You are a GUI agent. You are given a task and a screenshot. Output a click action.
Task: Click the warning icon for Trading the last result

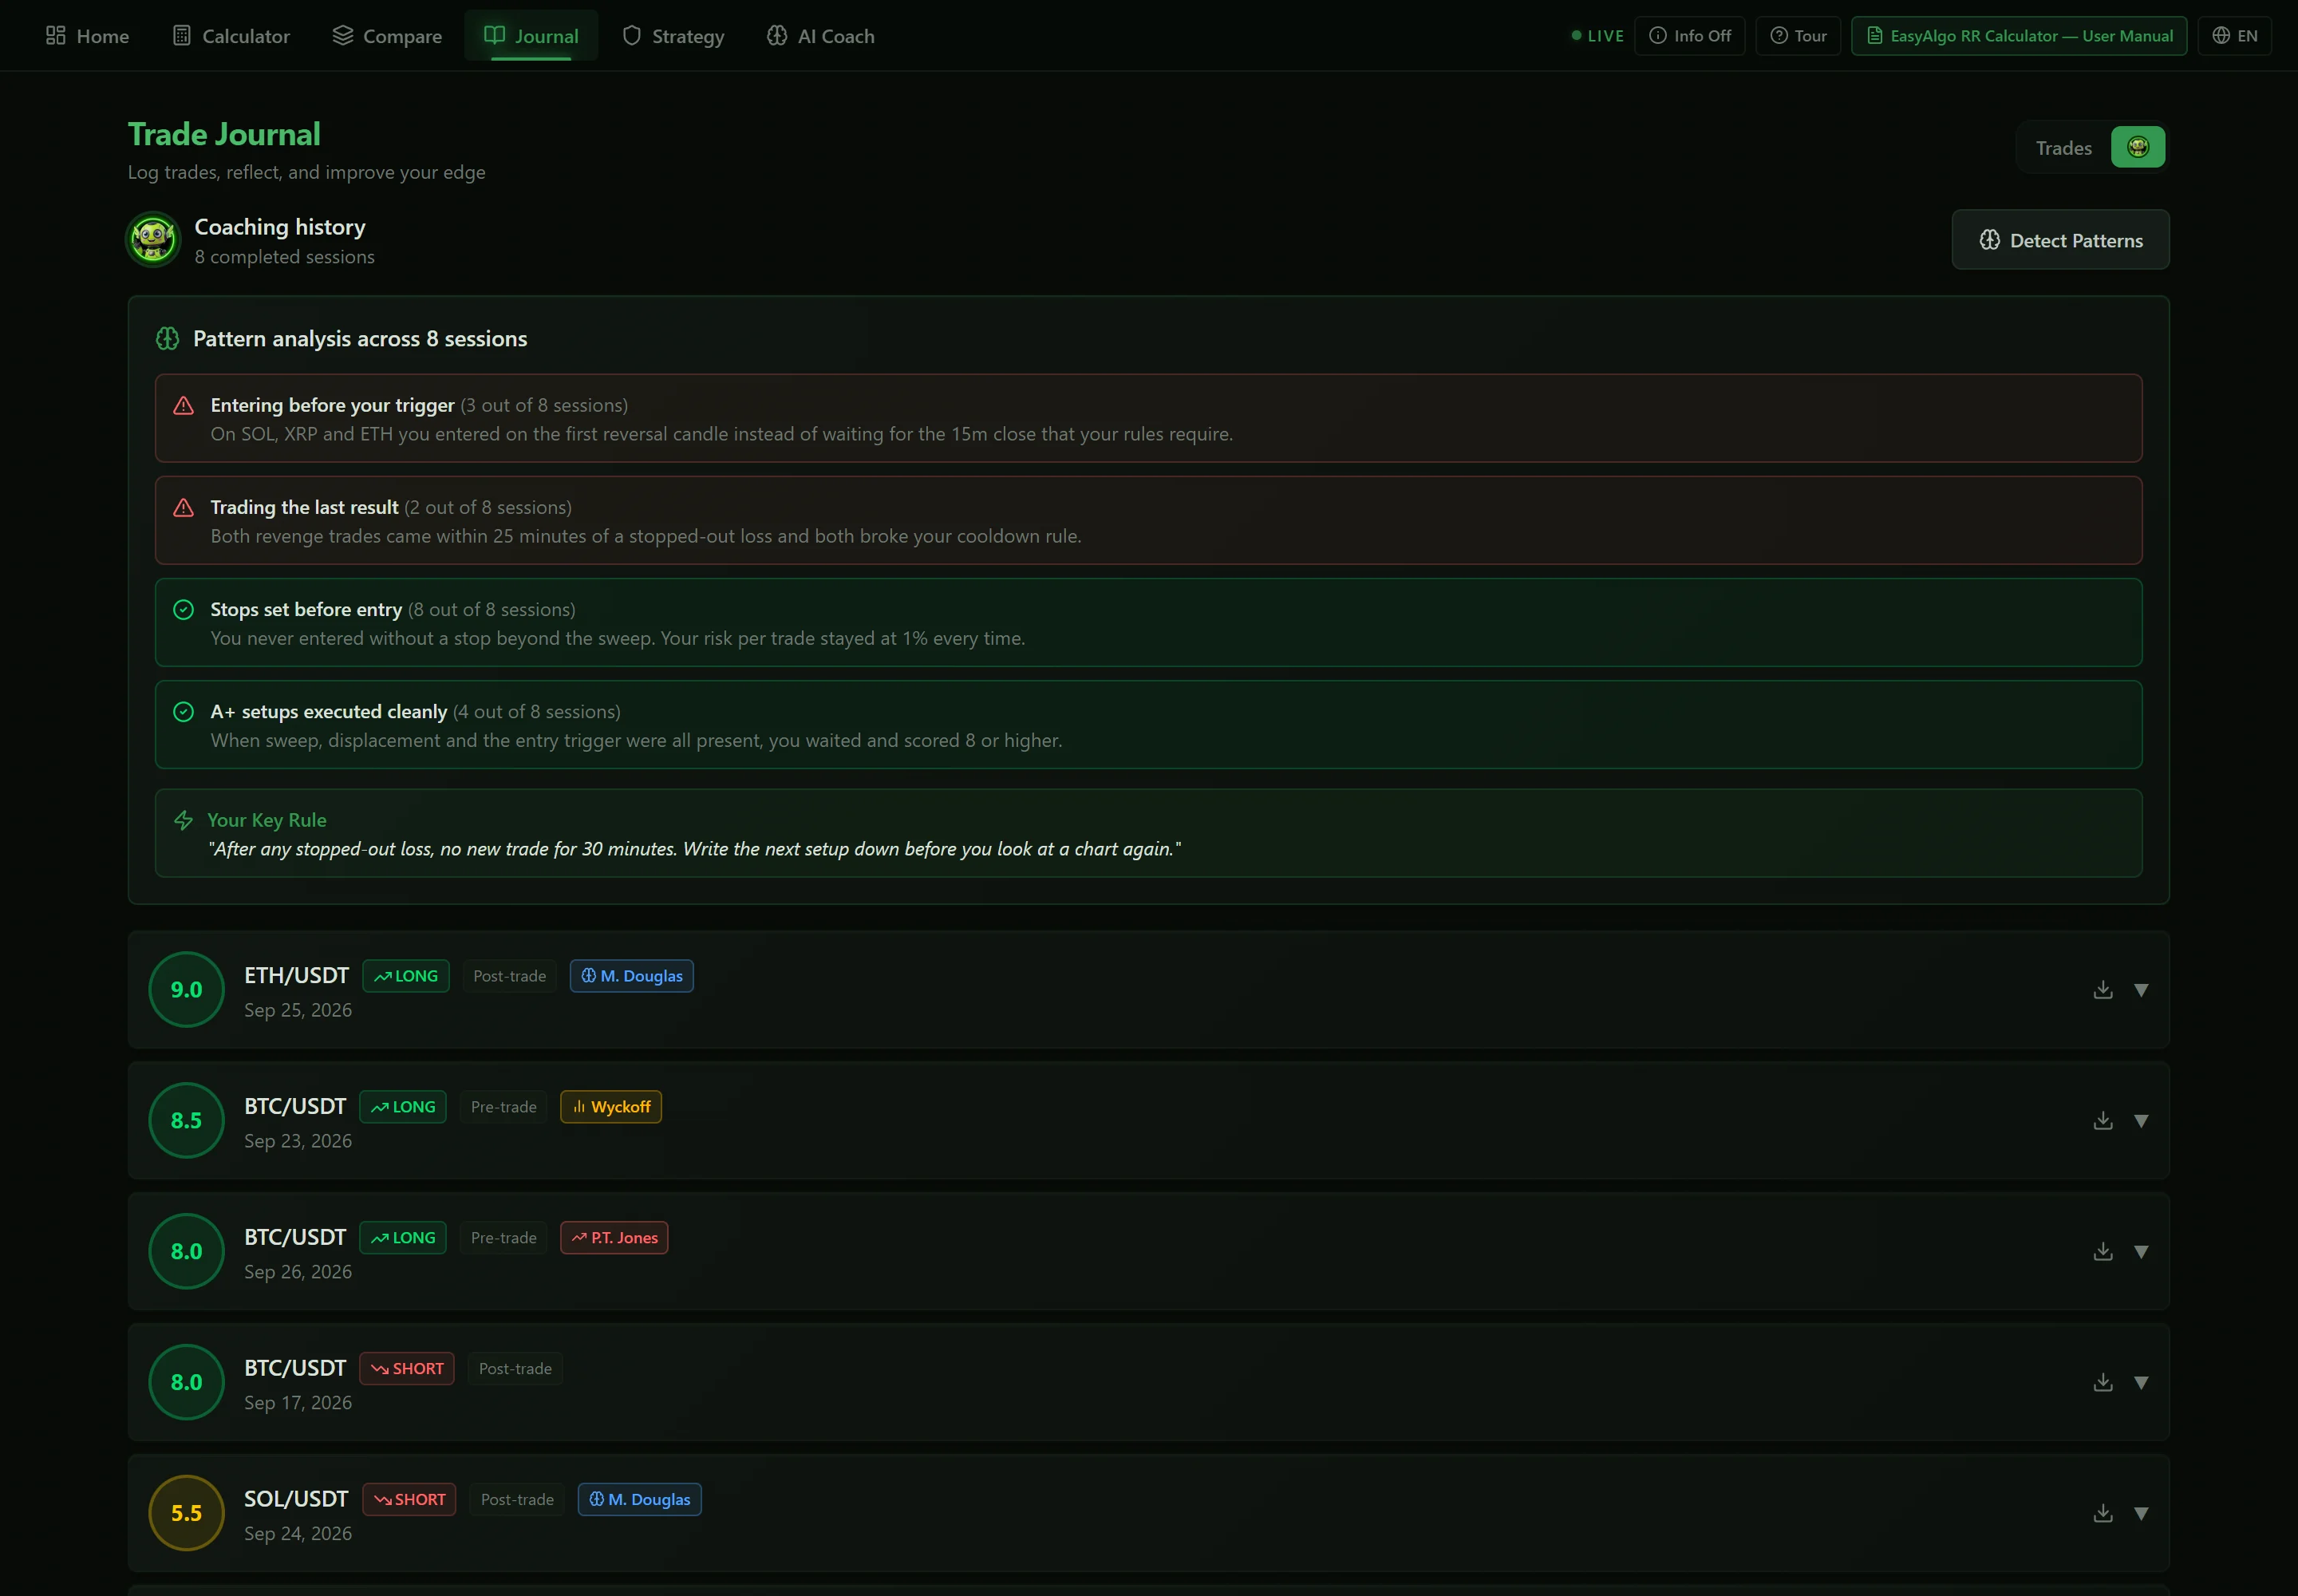[x=183, y=507]
